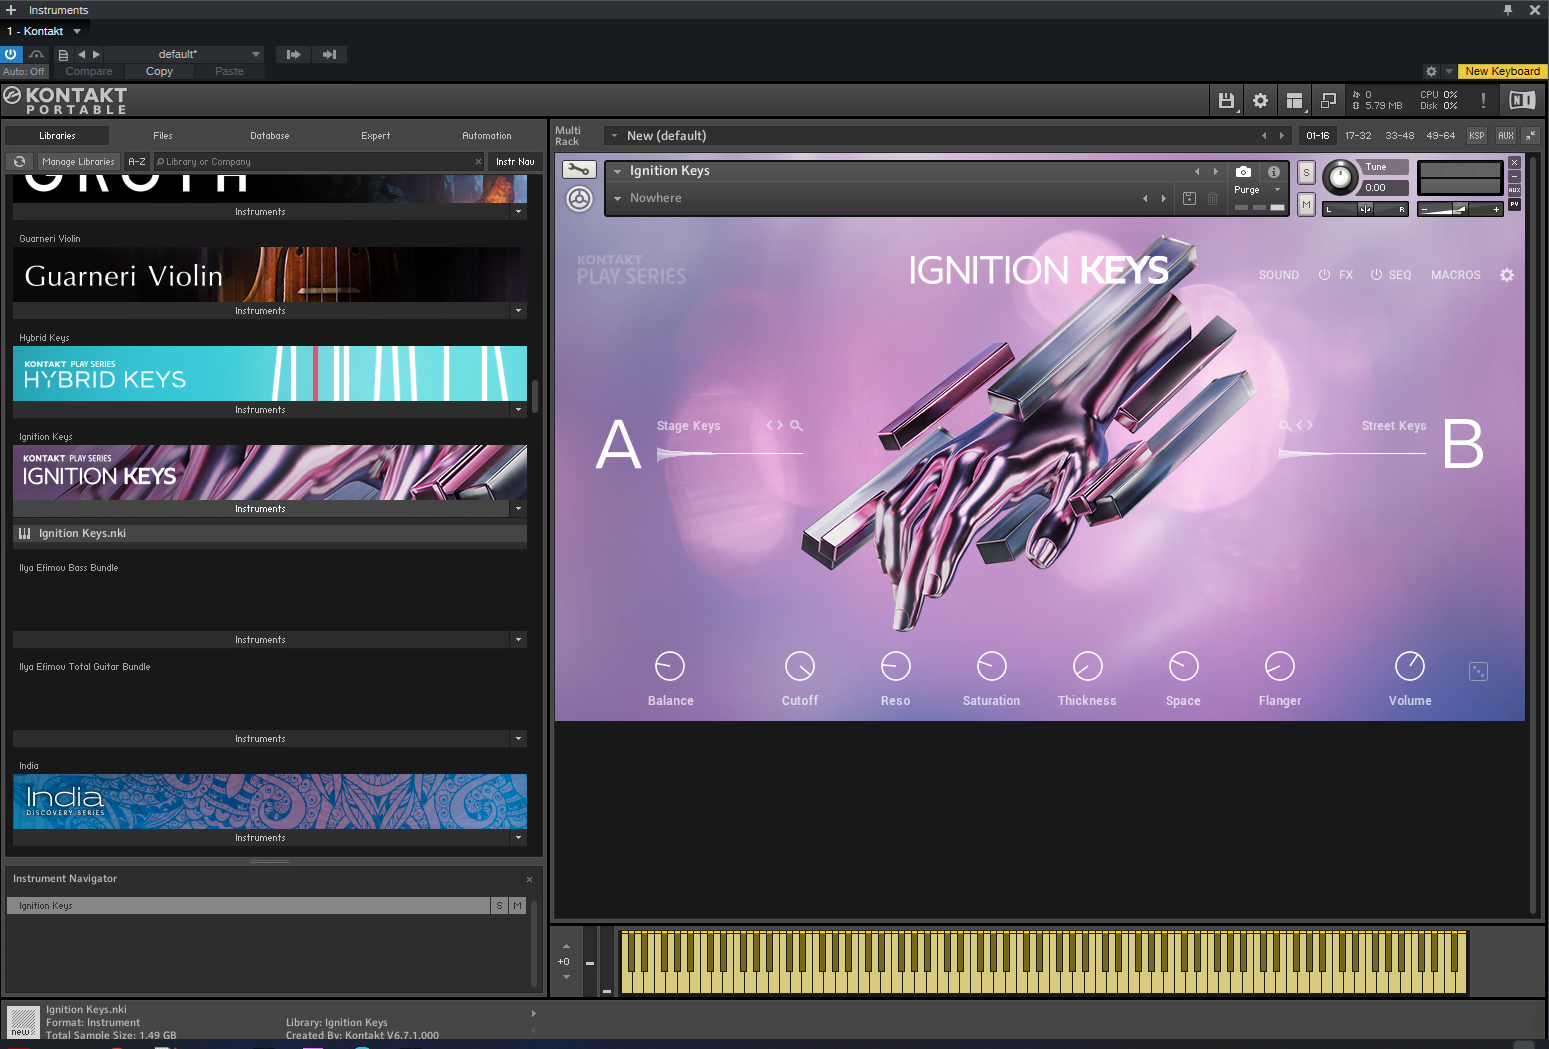Click the delete snapshot trash icon
Viewport: 1549px width, 1049px height.
(x=1212, y=198)
